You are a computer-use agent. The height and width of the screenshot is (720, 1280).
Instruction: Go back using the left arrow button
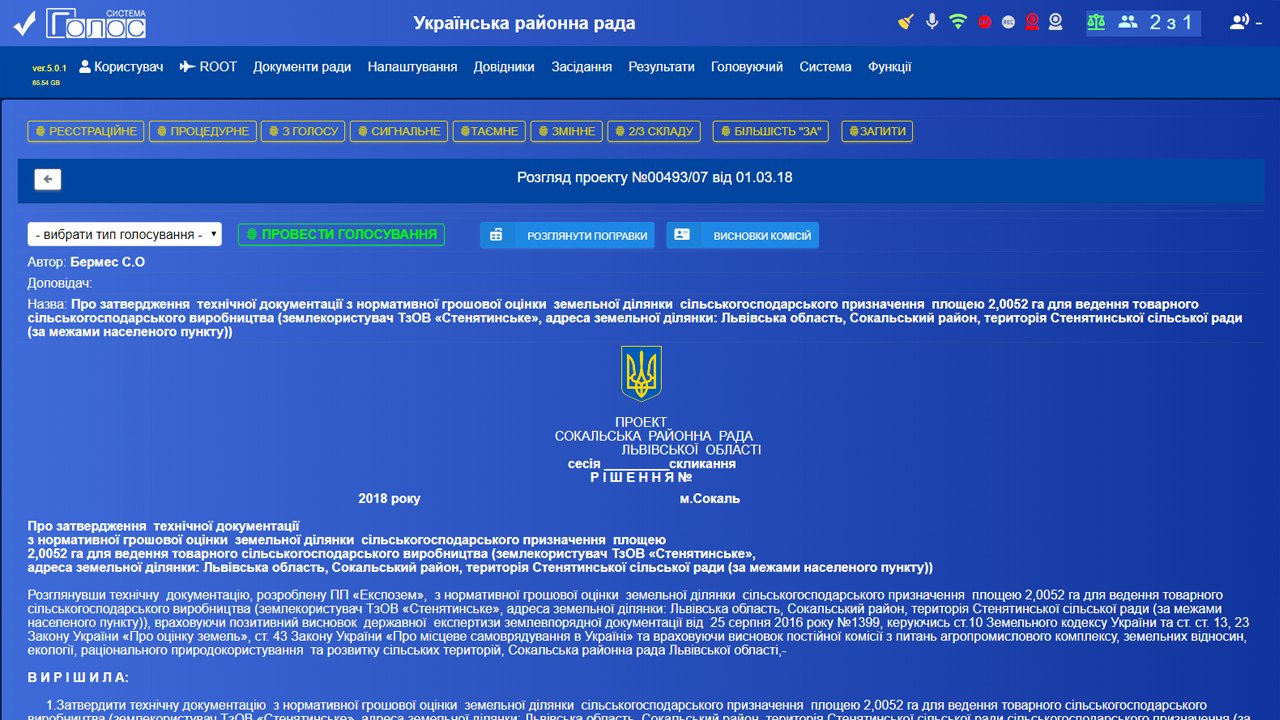click(x=48, y=179)
